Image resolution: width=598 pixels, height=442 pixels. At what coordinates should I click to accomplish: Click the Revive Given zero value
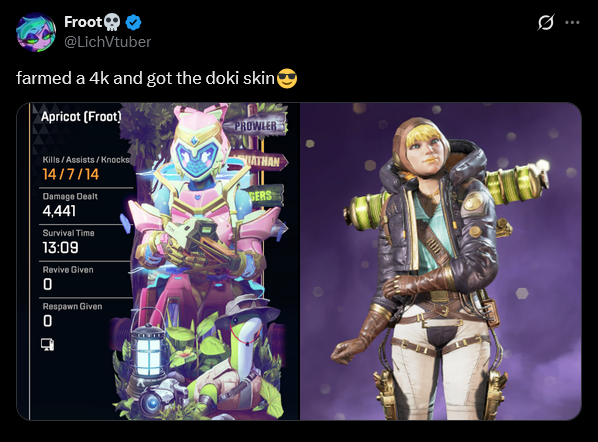pyautogui.click(x=47, y=284)
